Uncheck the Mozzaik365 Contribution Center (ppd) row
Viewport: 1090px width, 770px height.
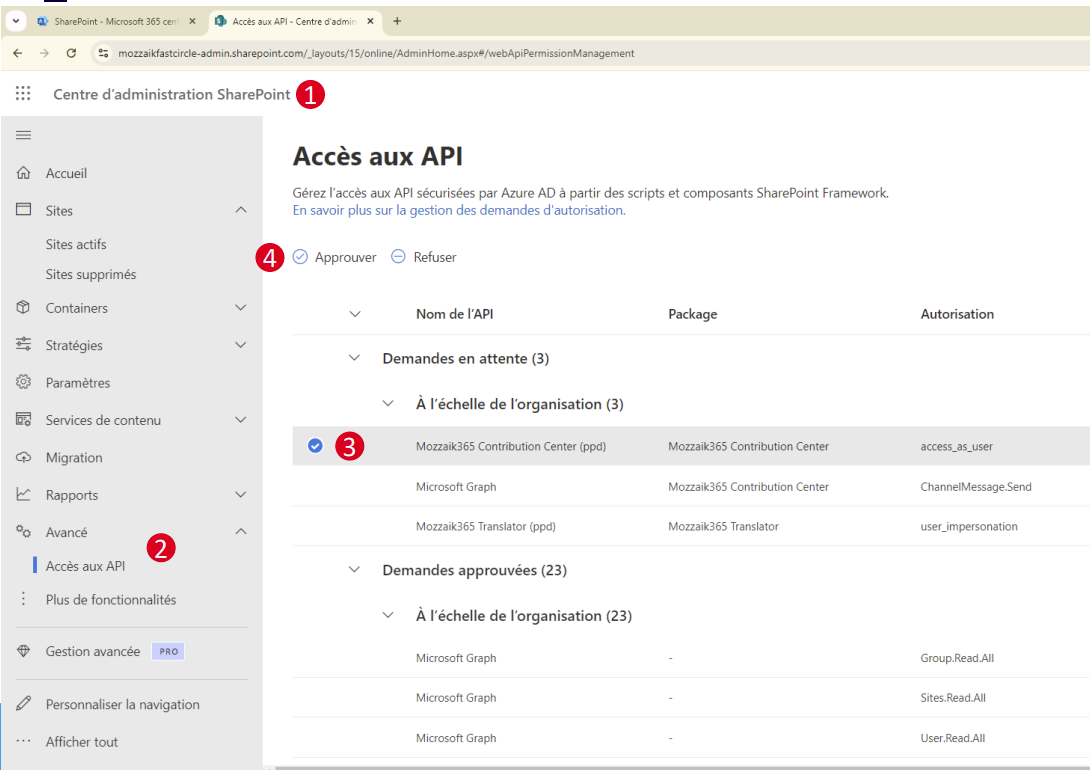pyautogui.click(x=315, y=445)
